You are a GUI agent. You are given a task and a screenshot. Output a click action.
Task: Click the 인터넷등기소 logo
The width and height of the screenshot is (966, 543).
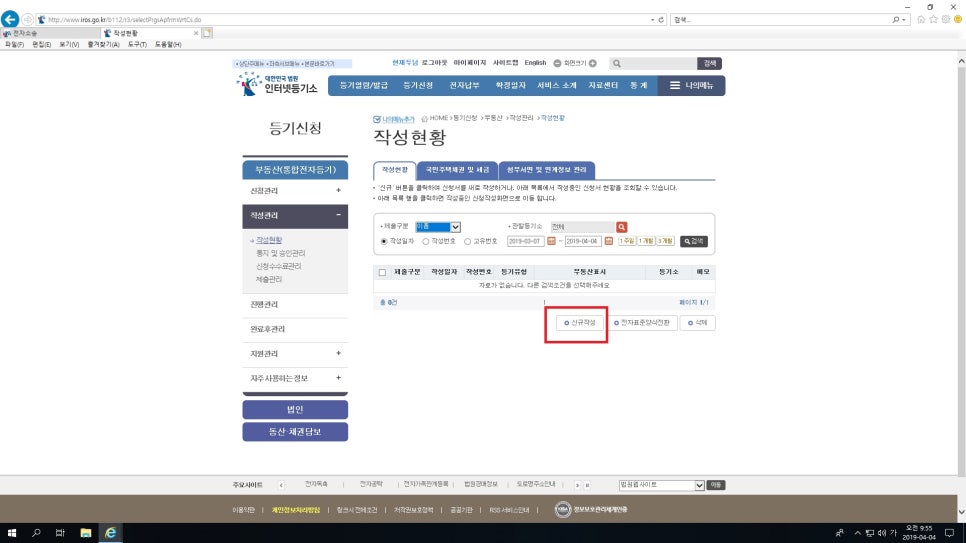coord(277,84)
